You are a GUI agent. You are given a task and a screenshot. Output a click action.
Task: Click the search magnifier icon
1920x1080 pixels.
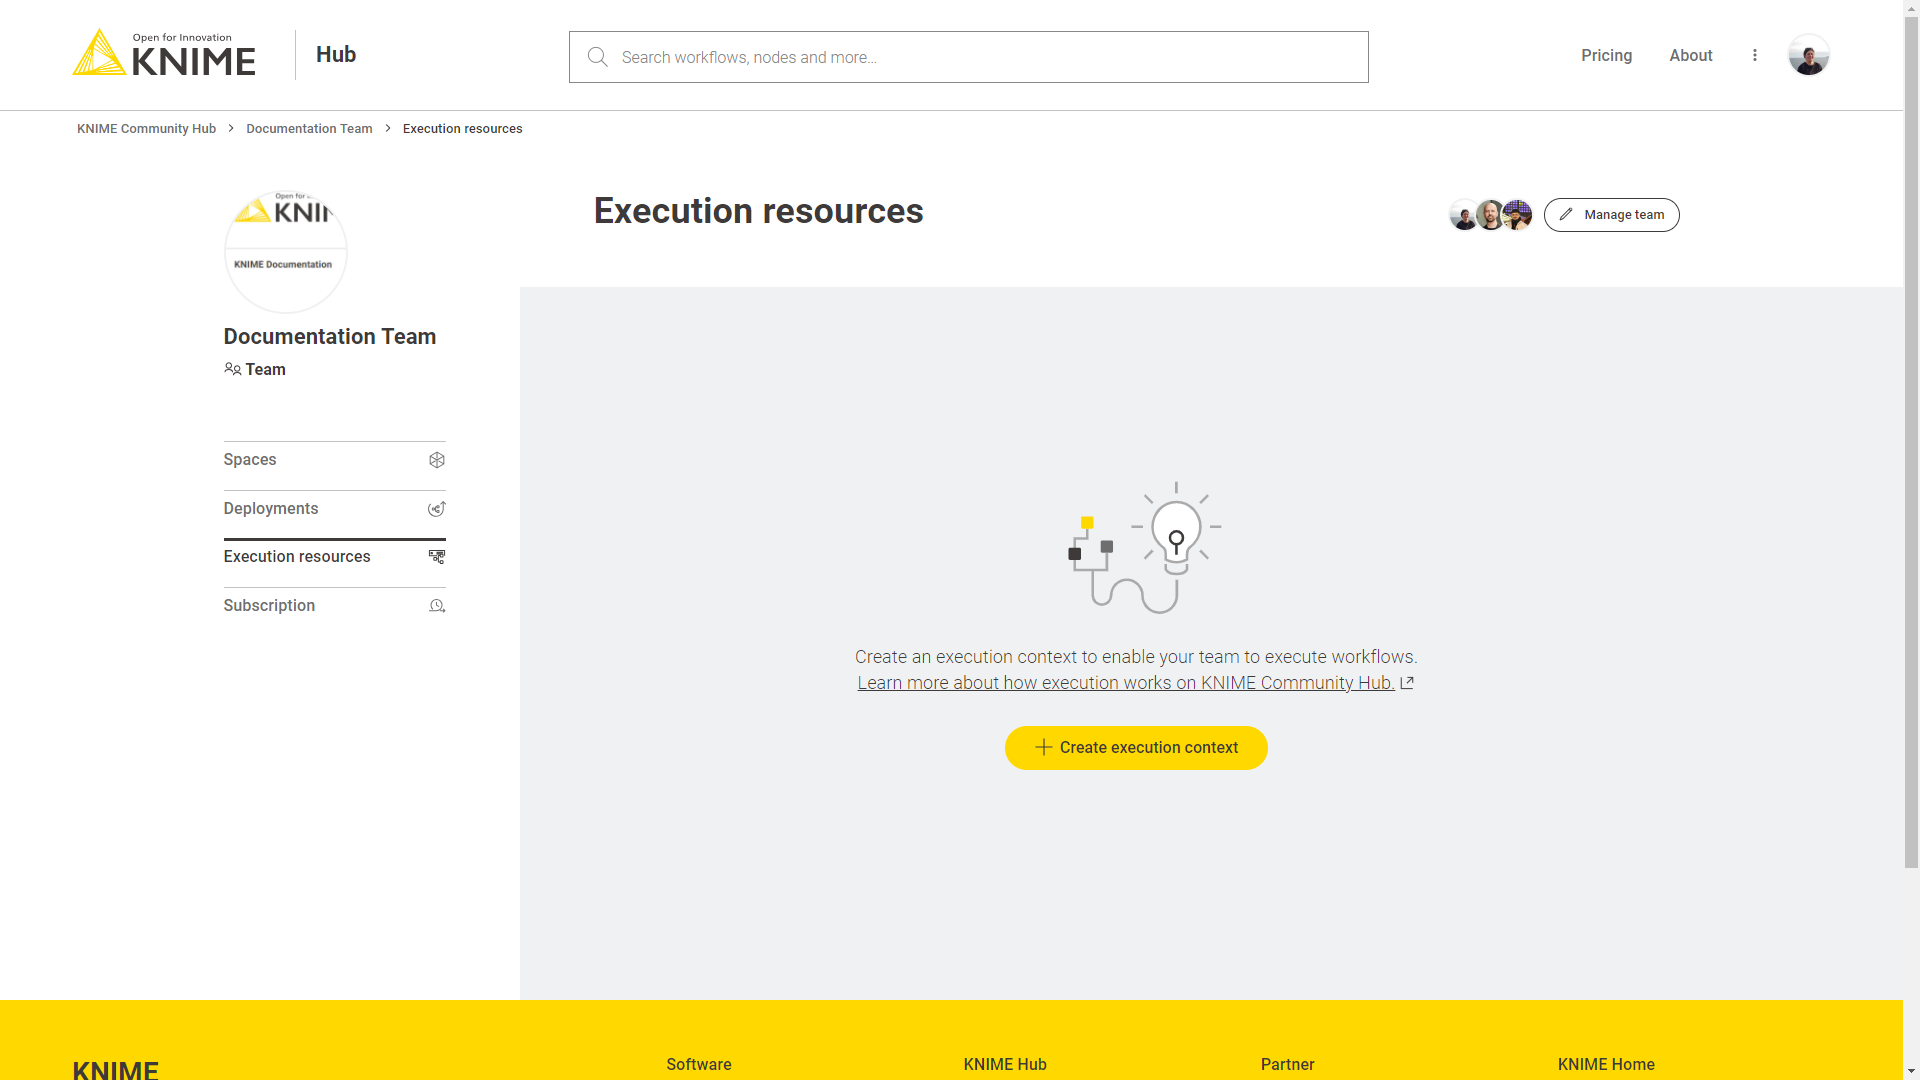pyautogui.click(x=597, y=57)
